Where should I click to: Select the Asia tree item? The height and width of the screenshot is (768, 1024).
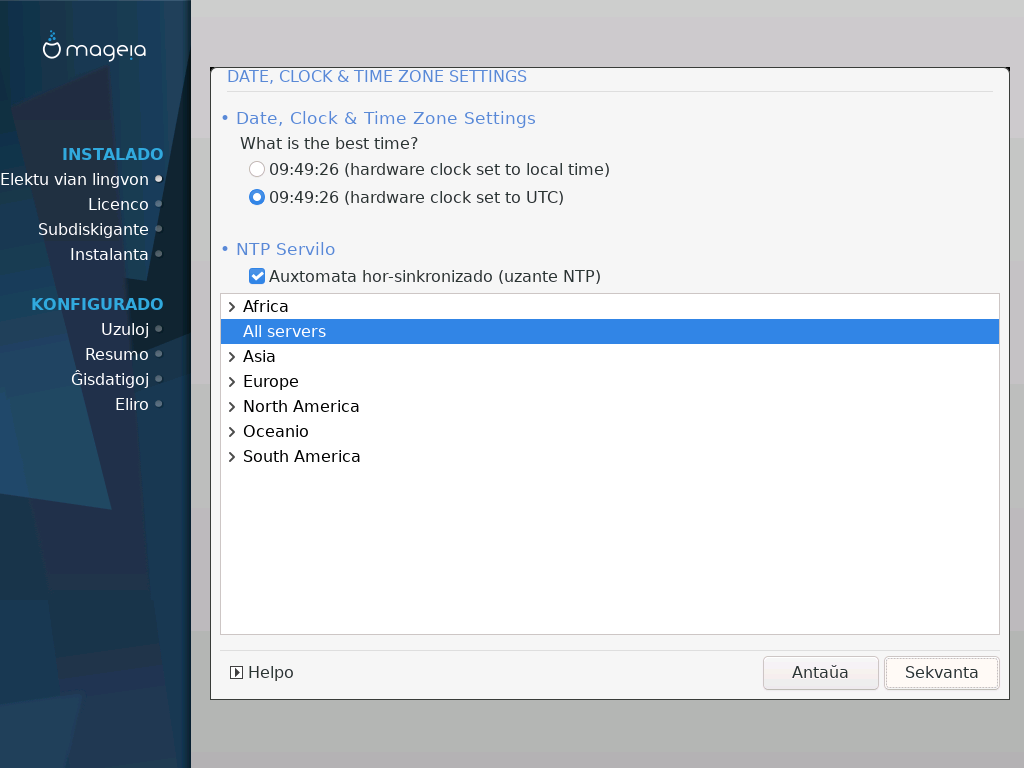tap(259, 357)
